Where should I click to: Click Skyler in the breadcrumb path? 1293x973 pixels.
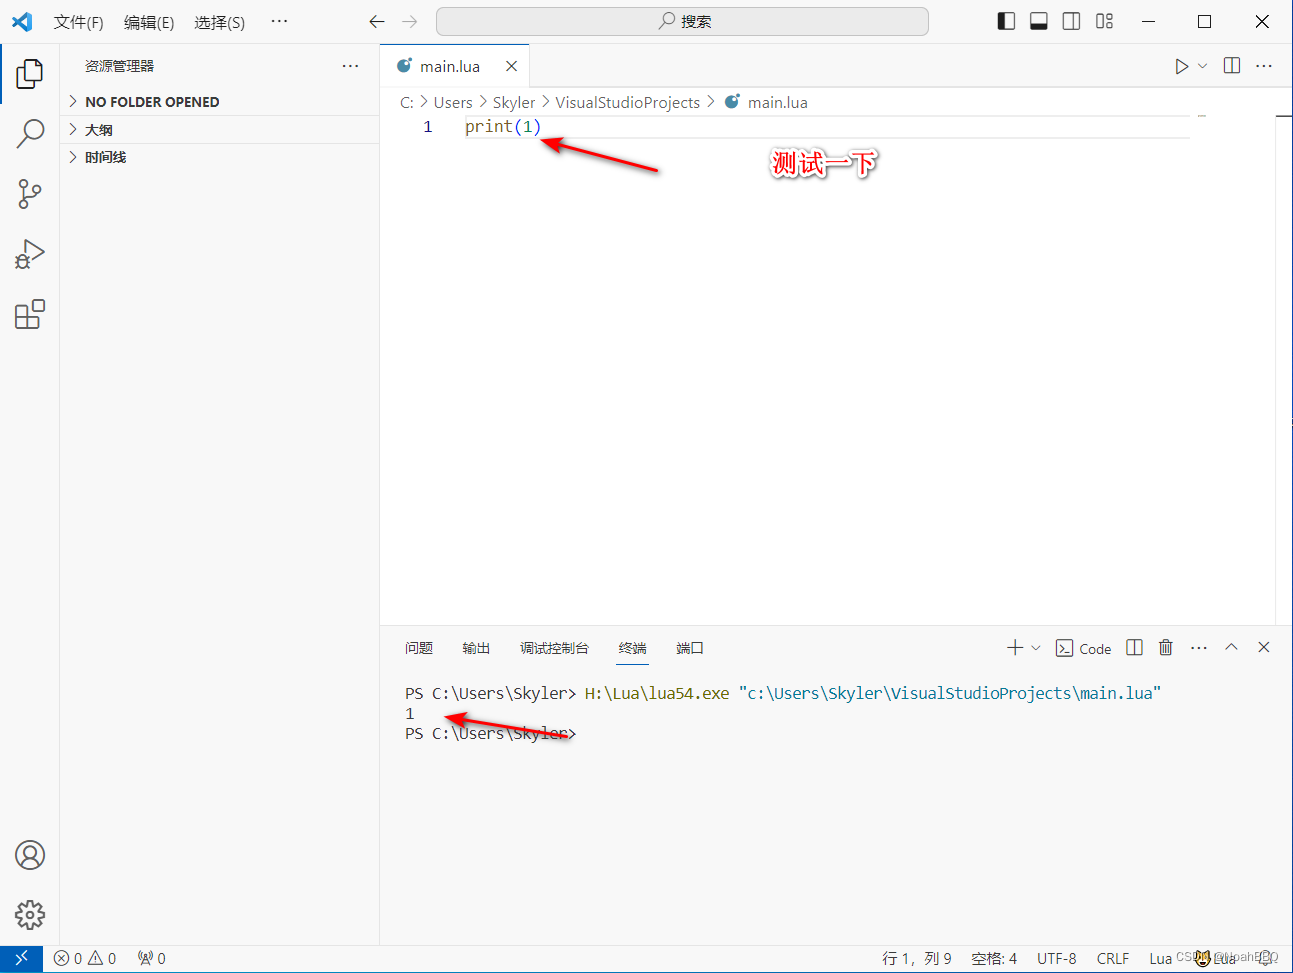[x=514, y=102]
